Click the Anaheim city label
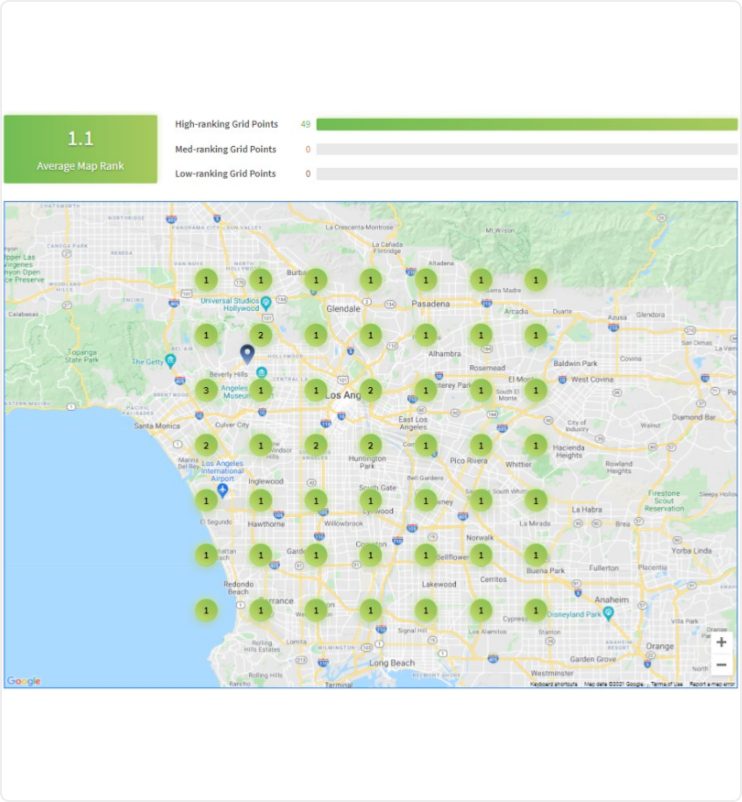The height and width of the screenshot is (802, 742). pos(612,599)
